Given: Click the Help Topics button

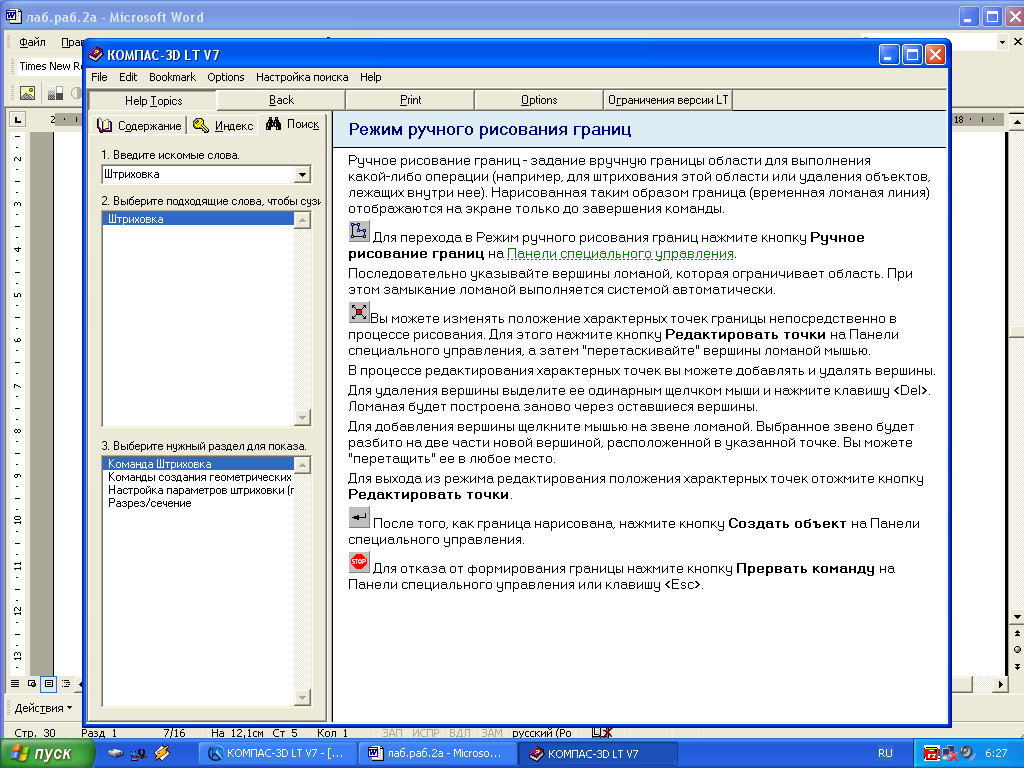Looking at the screenshot, I should tap(153, 101).
